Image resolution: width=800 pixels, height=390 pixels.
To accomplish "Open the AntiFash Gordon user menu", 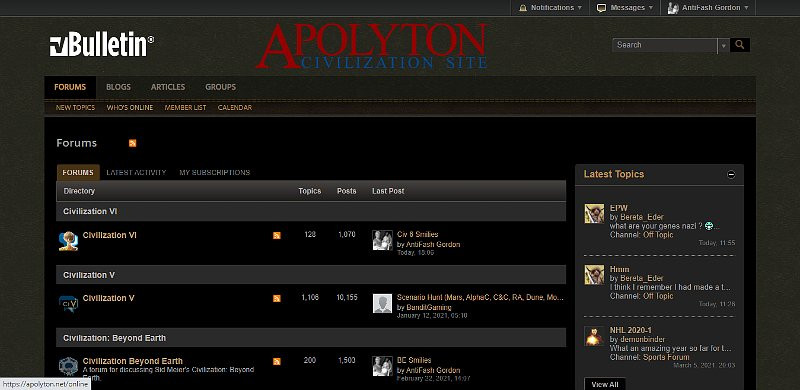I will click(x=708, y=8).
